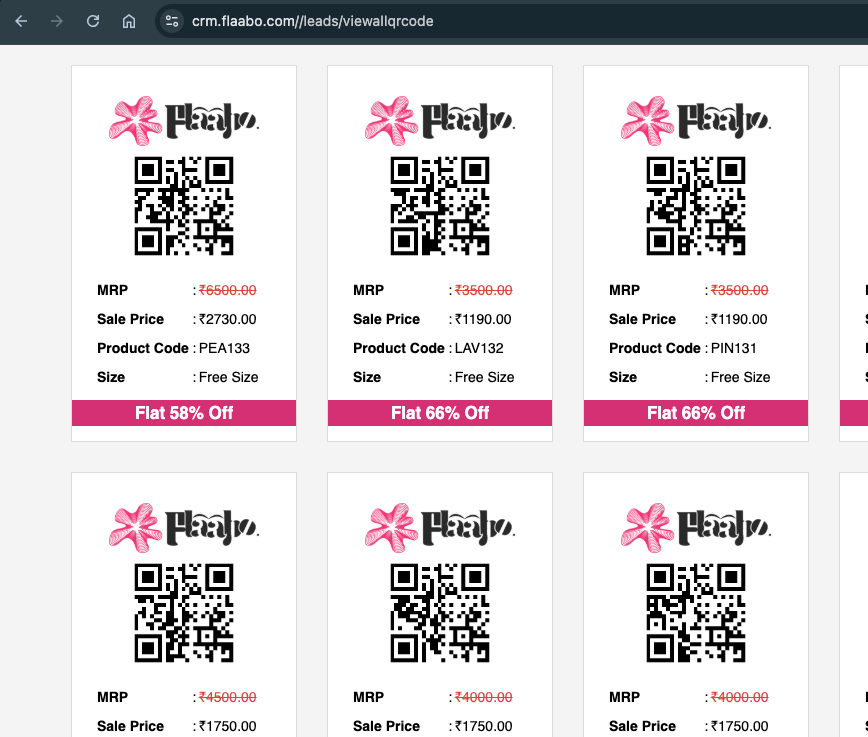Click the browser back arrow

21,20
